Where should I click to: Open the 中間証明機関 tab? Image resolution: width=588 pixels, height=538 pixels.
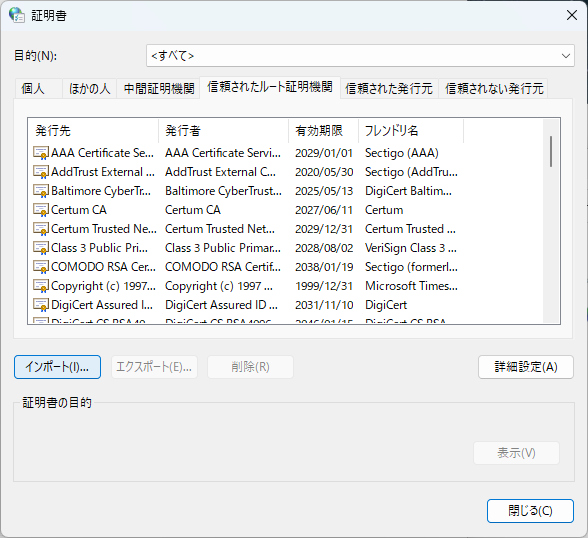click(159, 88)
